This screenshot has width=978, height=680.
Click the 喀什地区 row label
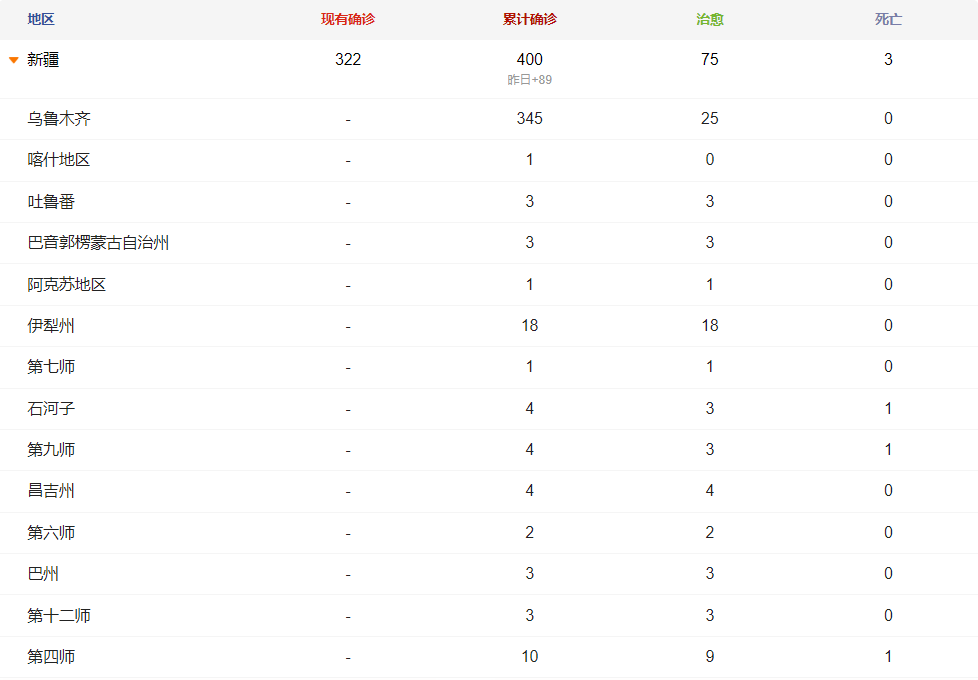[59, 160]
